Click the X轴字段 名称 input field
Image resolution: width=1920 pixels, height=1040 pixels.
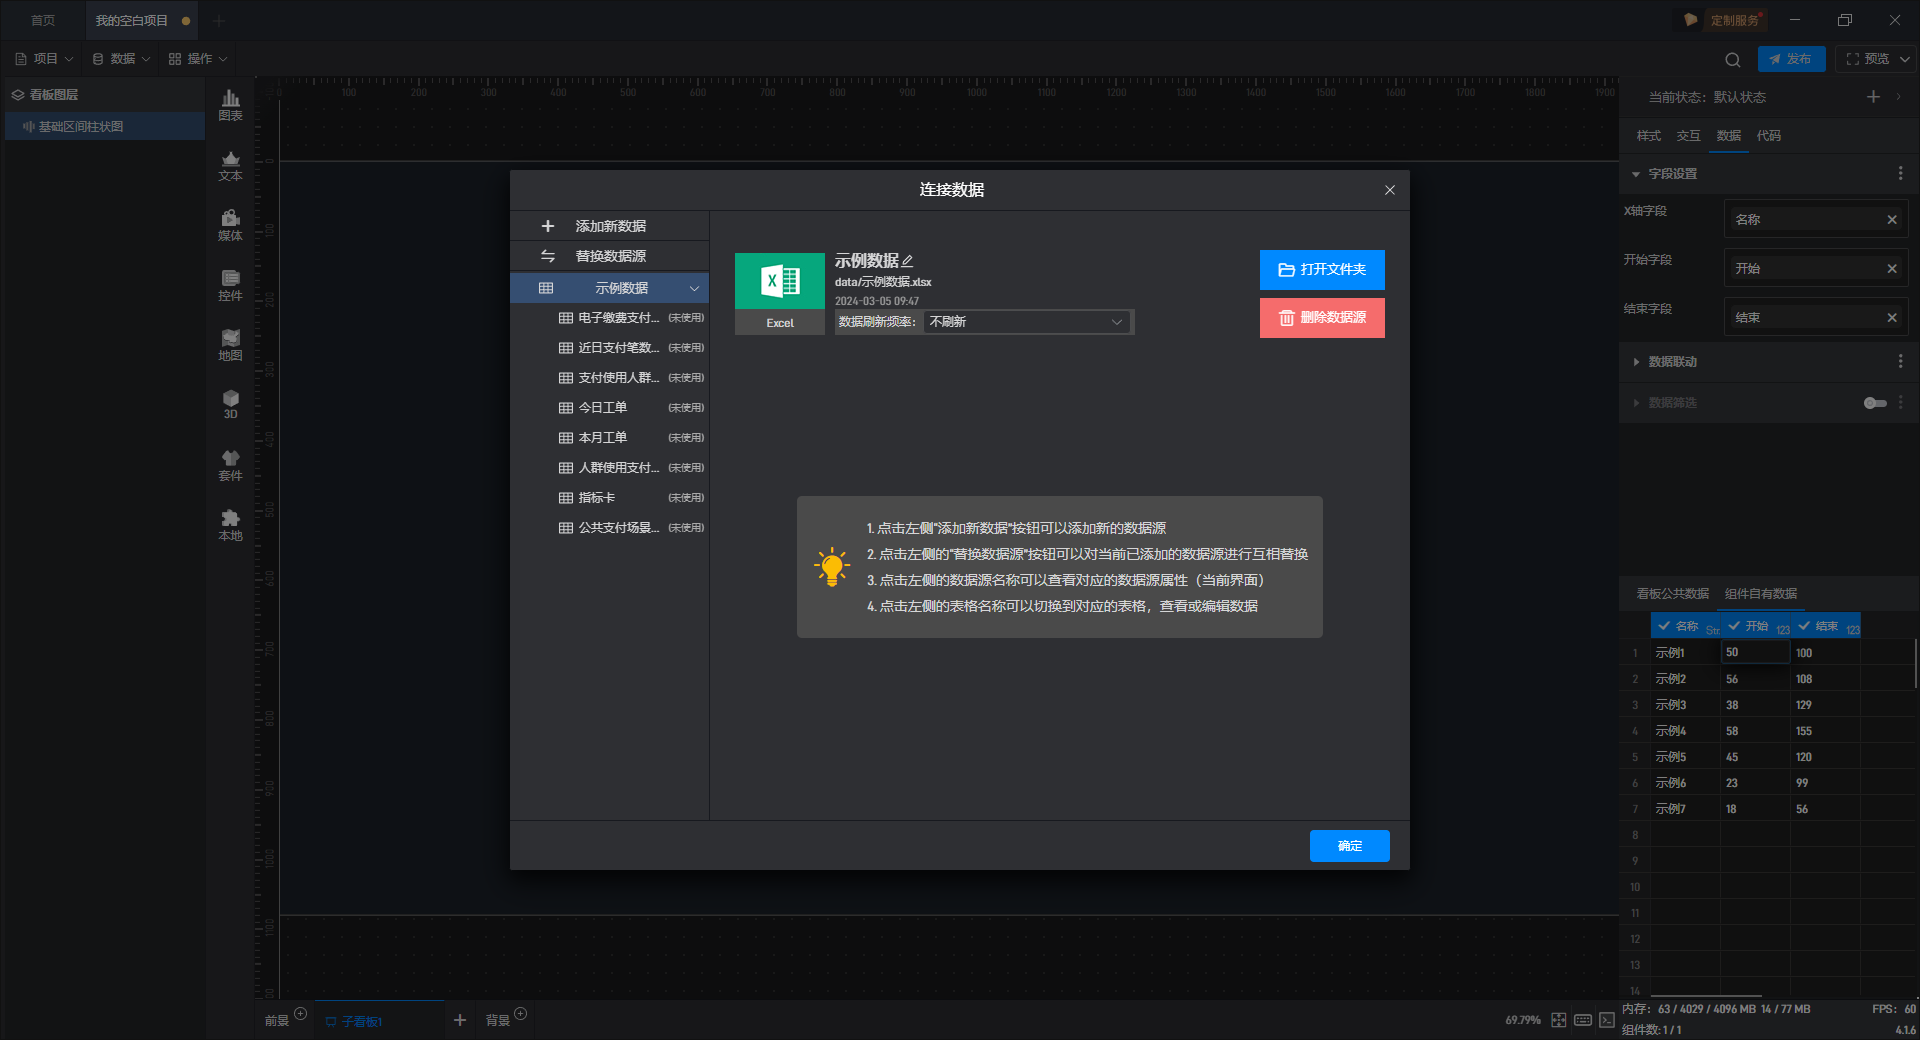pos(1816,220)
